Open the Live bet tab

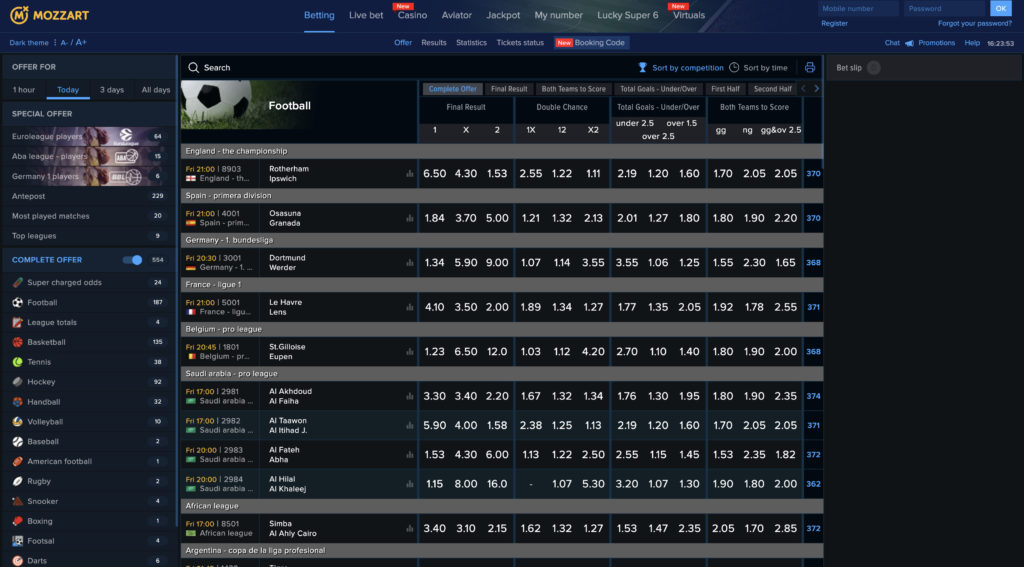[x=366, y=15]
